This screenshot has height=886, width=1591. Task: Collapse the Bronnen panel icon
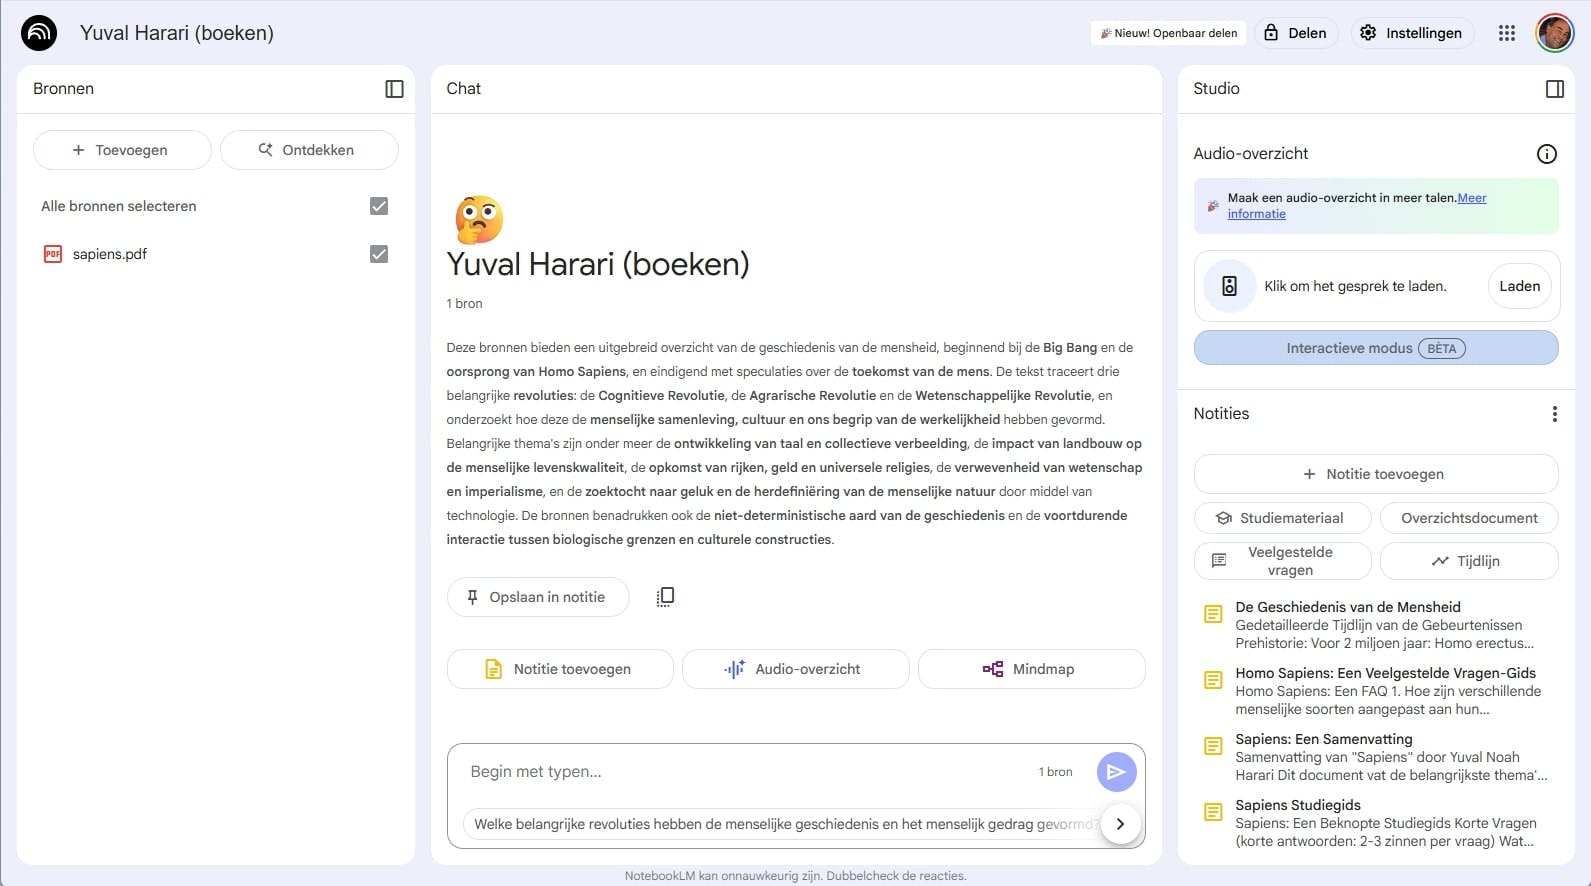click(394, 89)
